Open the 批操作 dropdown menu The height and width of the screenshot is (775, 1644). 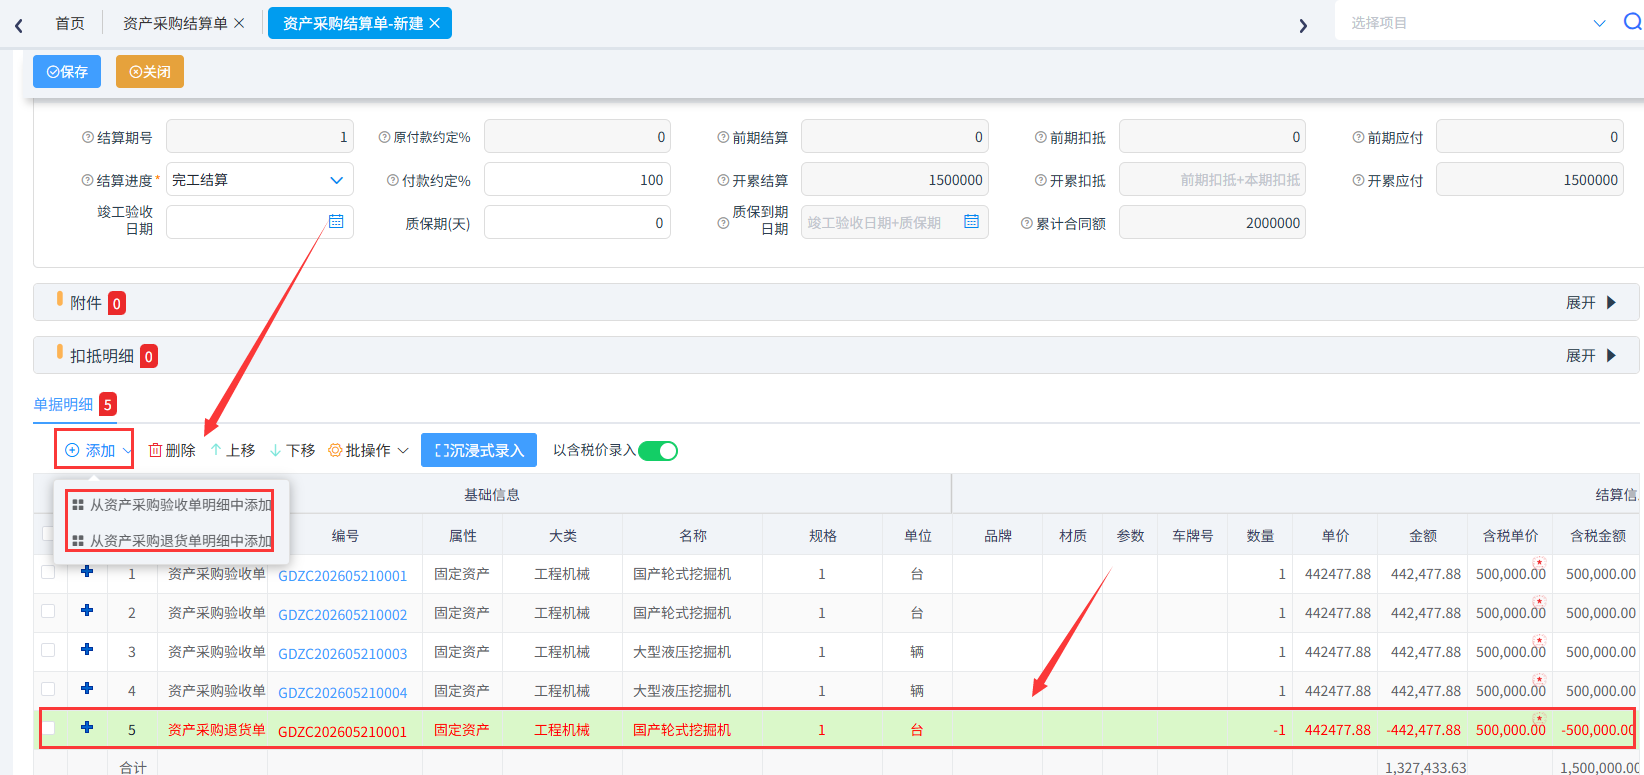click(368, 450)
